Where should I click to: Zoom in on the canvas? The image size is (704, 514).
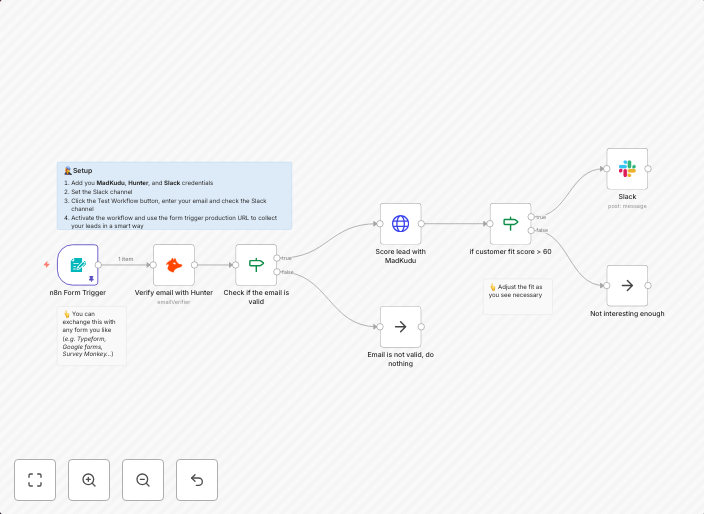pyautogui.click(x=89, y=480)
